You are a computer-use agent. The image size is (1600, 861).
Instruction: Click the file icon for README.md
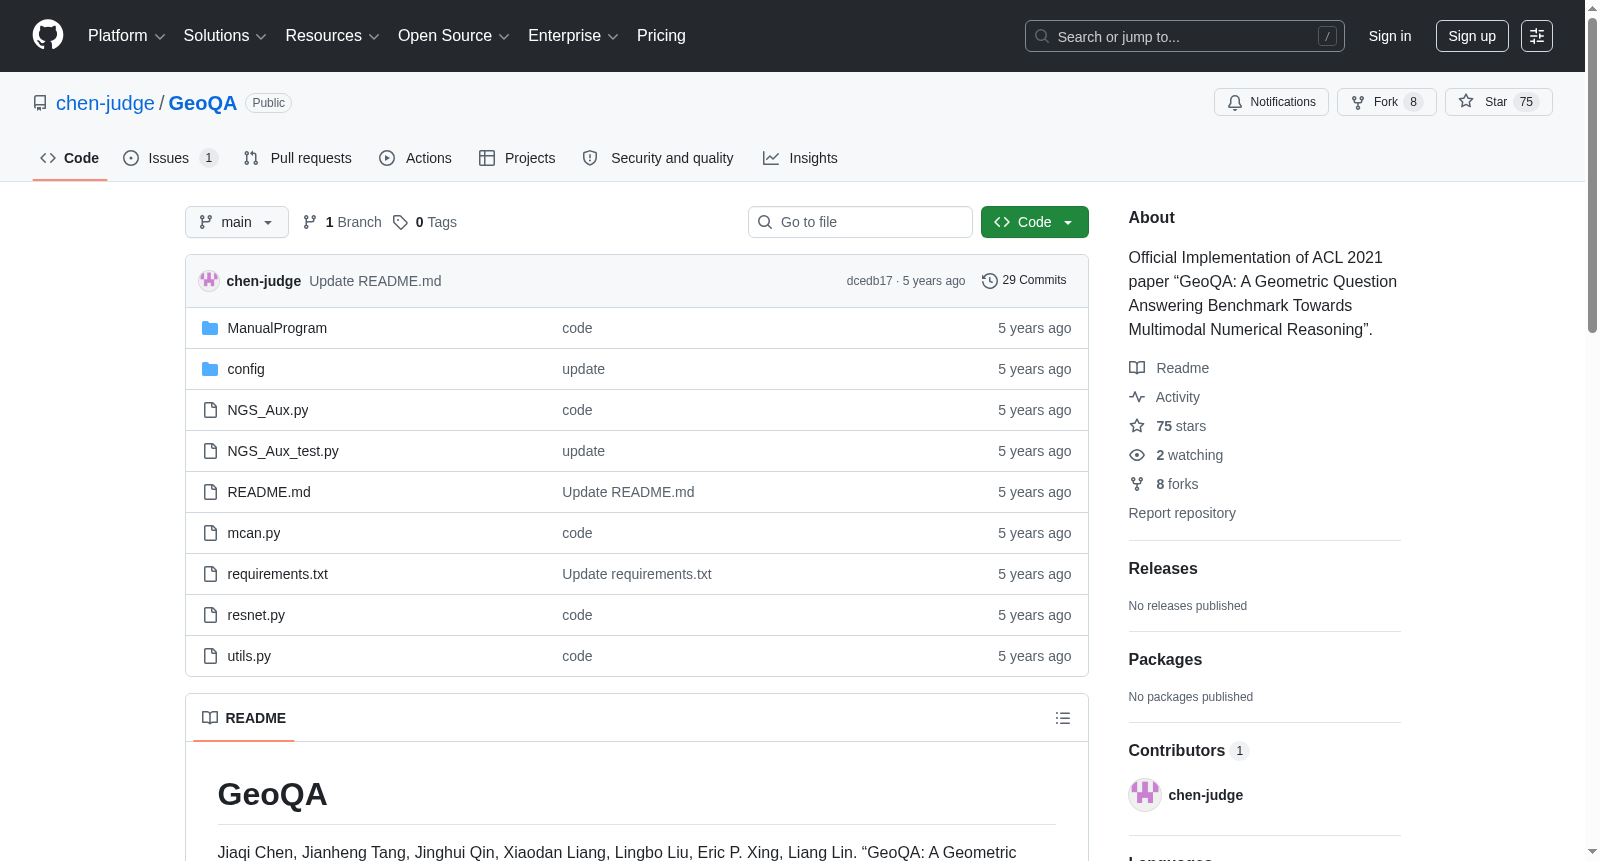pyautogui.click(x=210, y=492)
